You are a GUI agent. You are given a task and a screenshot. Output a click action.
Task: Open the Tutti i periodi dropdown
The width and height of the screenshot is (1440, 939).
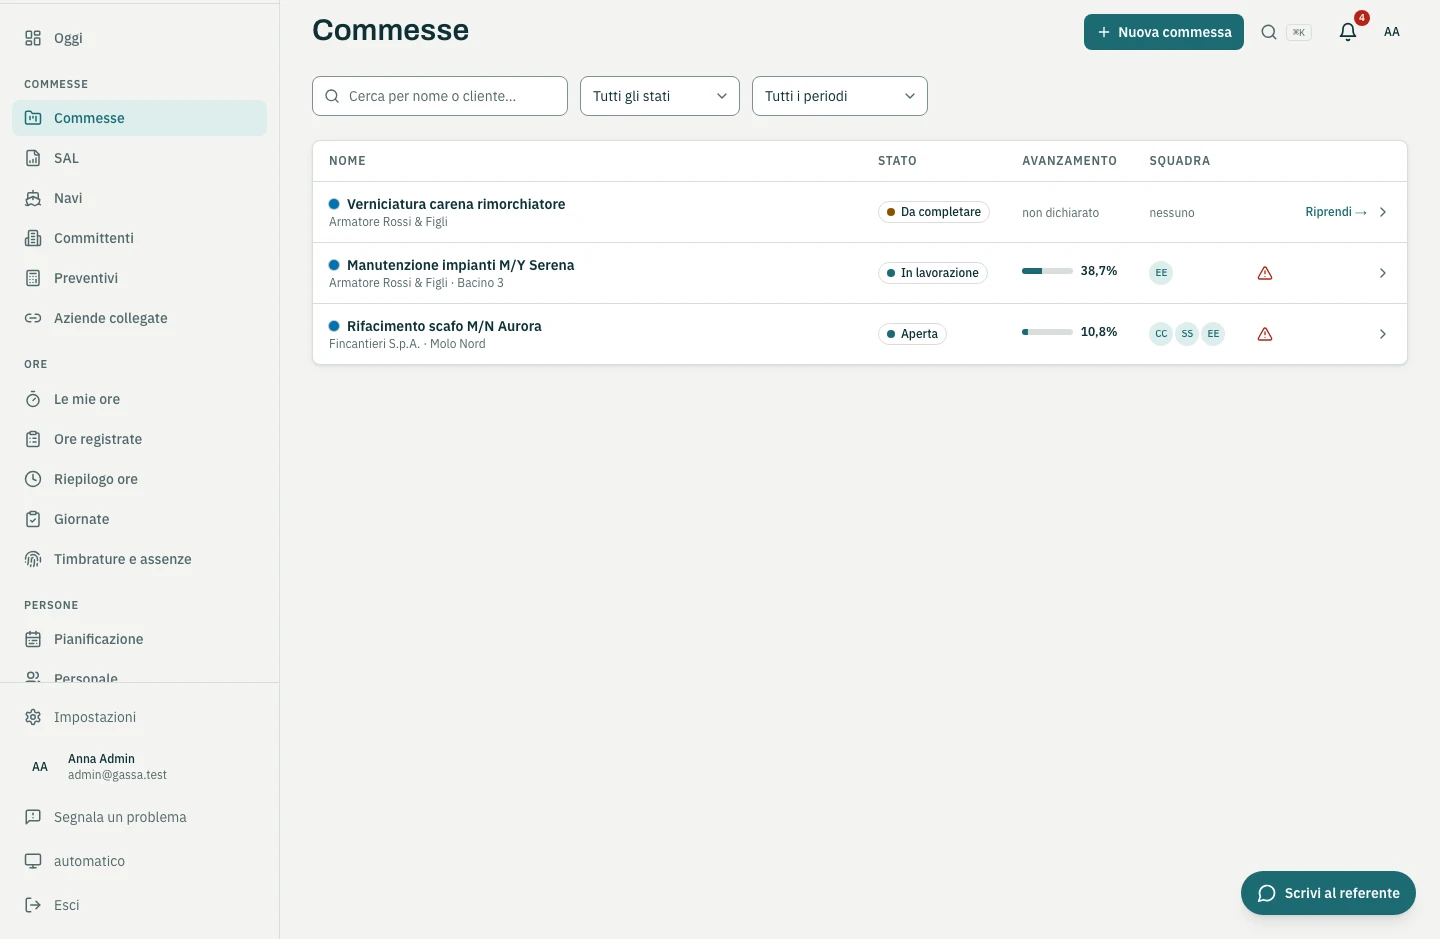tap(840, 96)
